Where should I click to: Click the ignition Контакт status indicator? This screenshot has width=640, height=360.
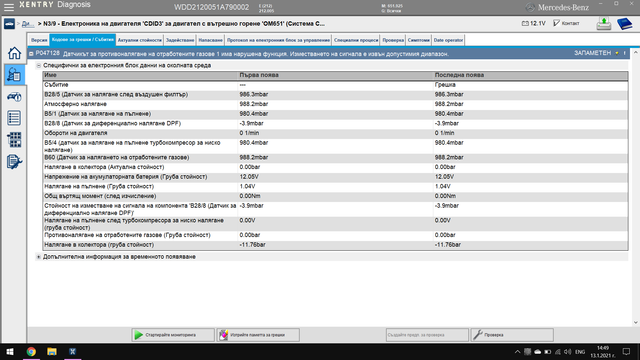click(566, 23)
